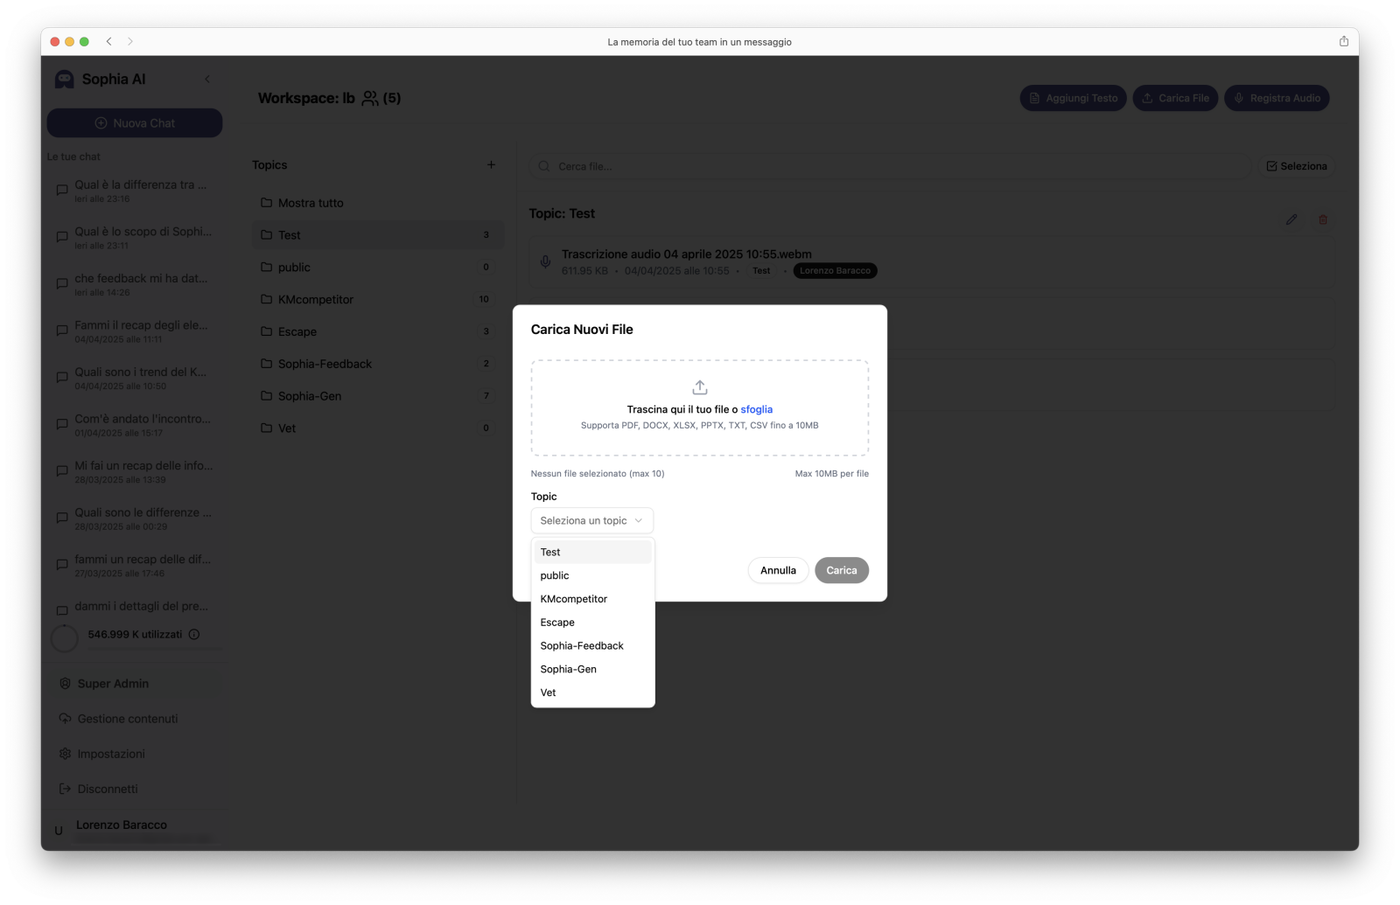1400x905 pixels.
Task: Open the Test topic folder in sidebar
Action: point(378,235)
